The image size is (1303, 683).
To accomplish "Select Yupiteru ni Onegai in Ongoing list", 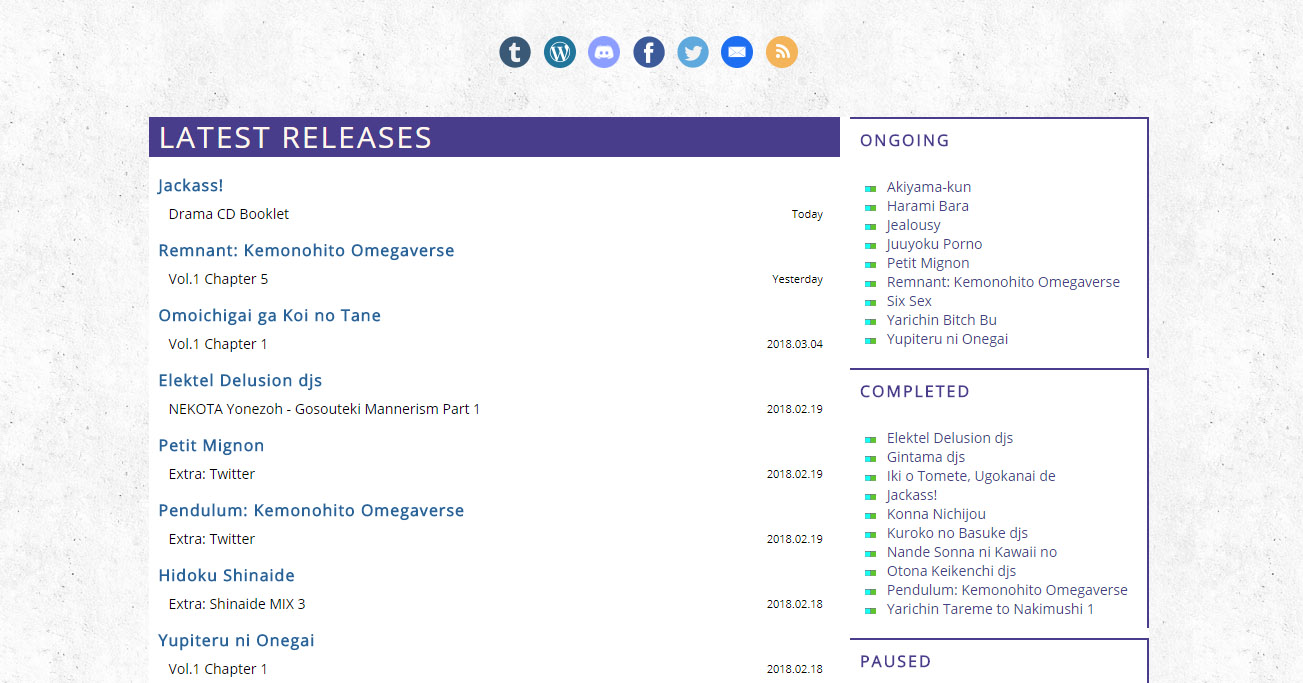I will click(947, 339).
